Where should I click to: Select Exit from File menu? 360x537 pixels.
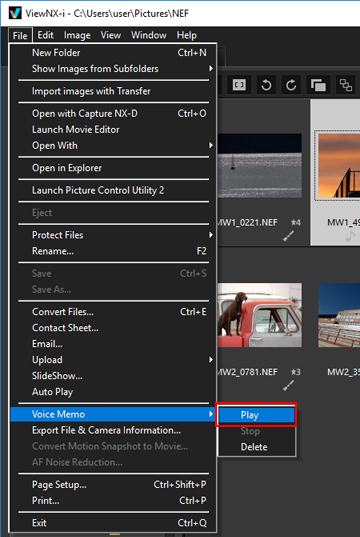point(113,523)
